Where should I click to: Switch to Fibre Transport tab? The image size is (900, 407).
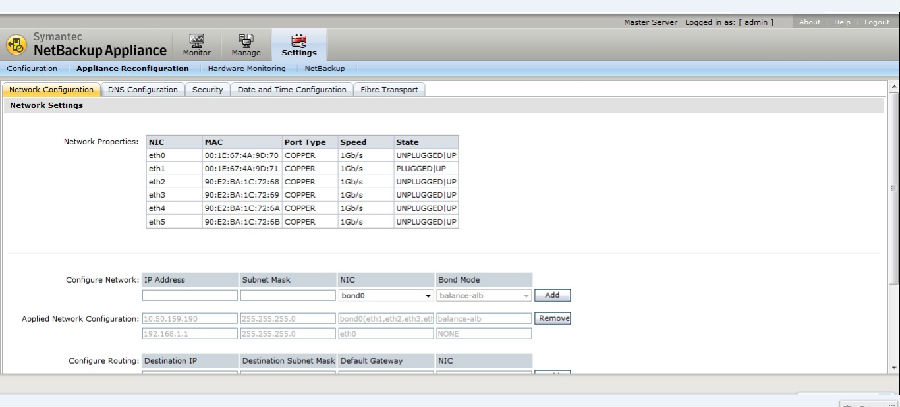[x=389, y=90]
